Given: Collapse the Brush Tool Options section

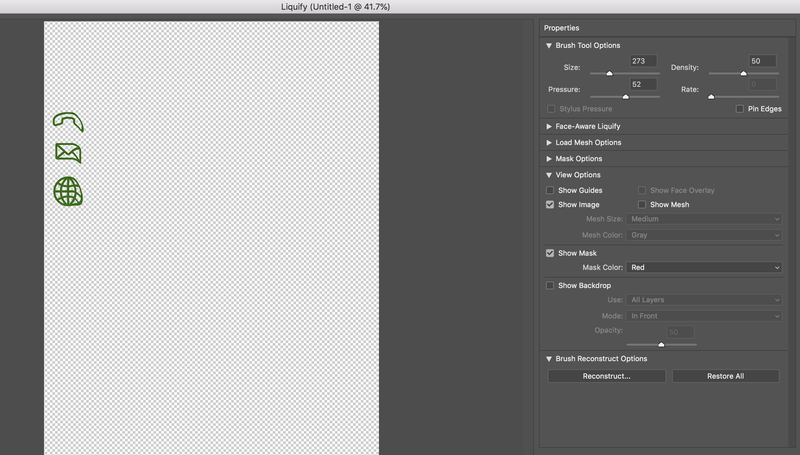Looking at the screenshot, I should tap(549, 45).
